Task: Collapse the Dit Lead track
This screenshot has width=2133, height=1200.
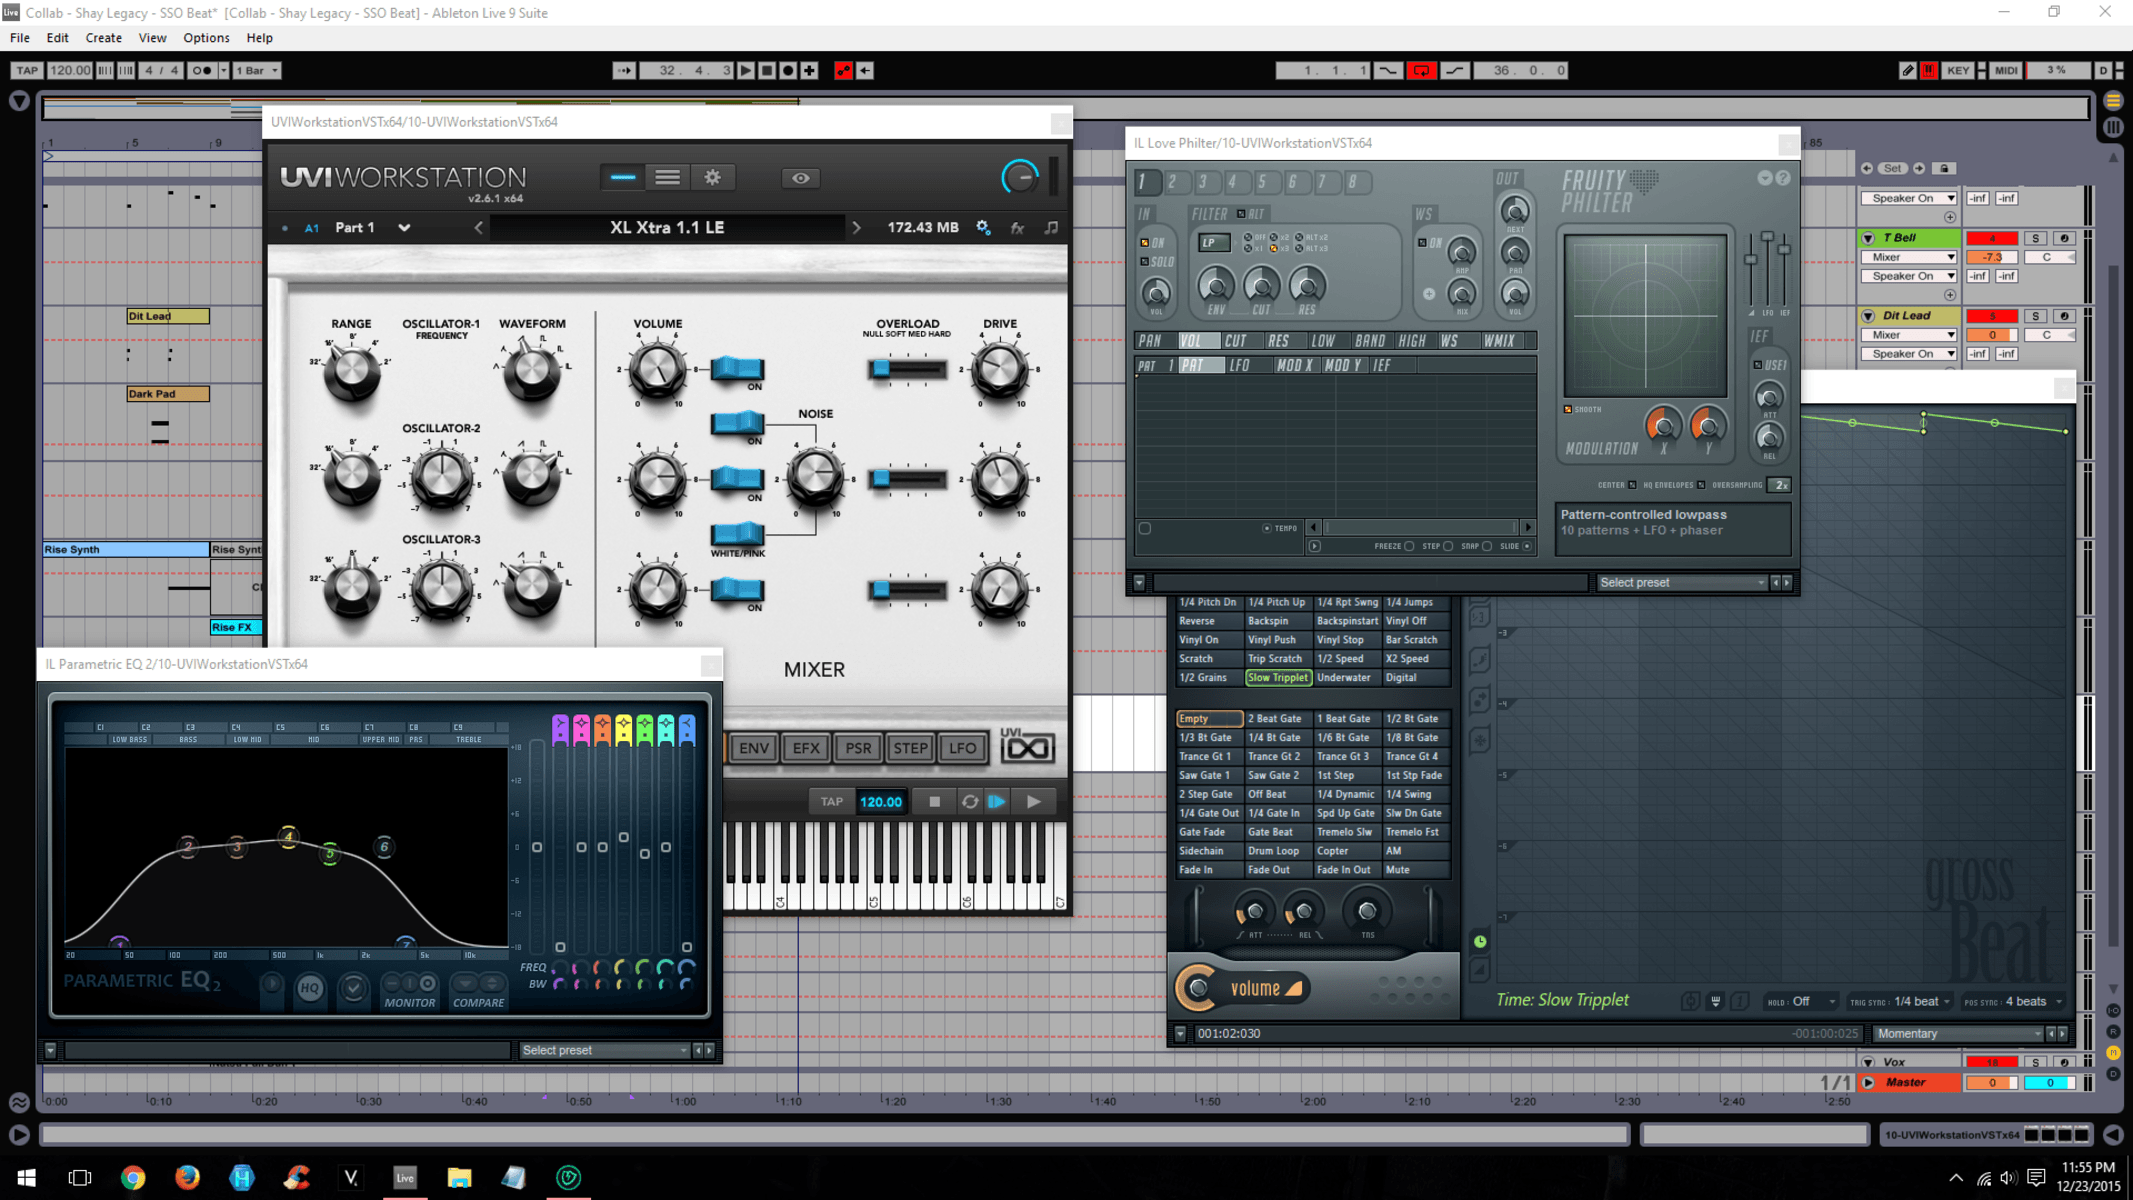Action: (x=1868, y=316)
